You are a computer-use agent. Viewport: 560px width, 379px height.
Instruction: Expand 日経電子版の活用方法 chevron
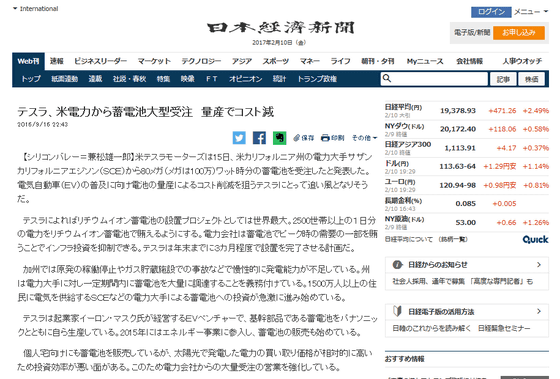coord(539,311)
